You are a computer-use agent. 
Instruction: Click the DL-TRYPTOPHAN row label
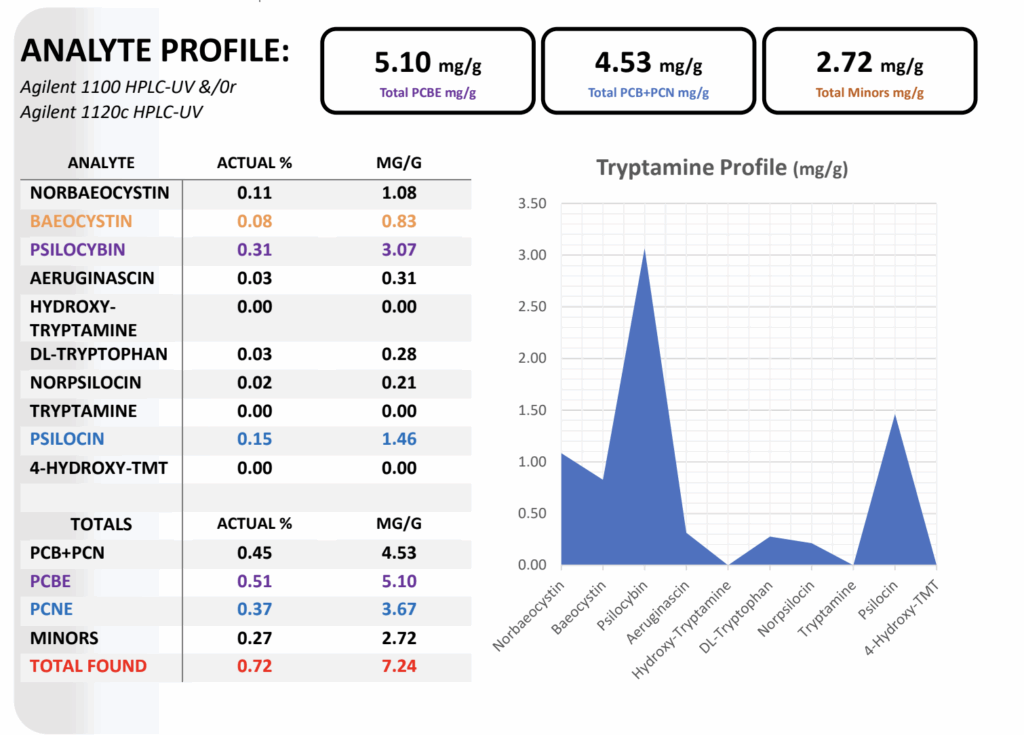99,354
